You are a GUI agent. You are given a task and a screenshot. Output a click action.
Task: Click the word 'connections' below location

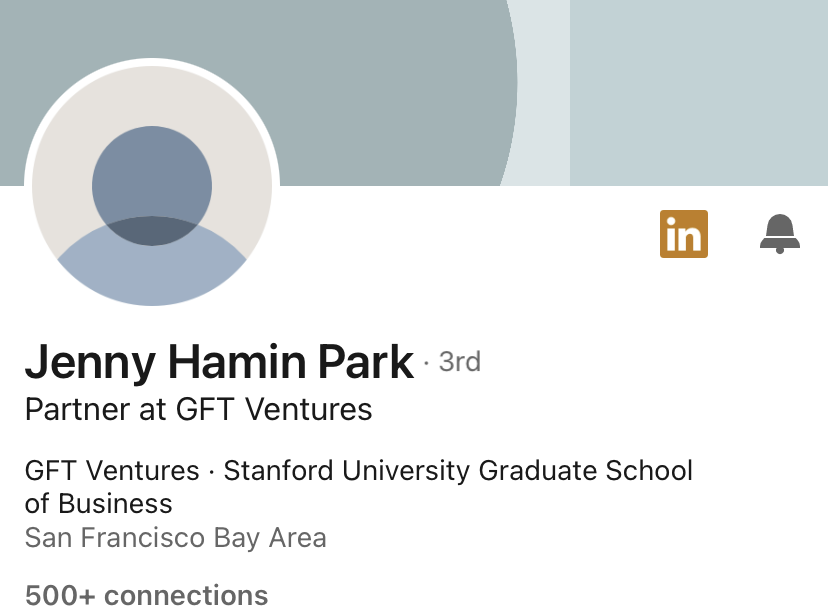click(186, 596)
